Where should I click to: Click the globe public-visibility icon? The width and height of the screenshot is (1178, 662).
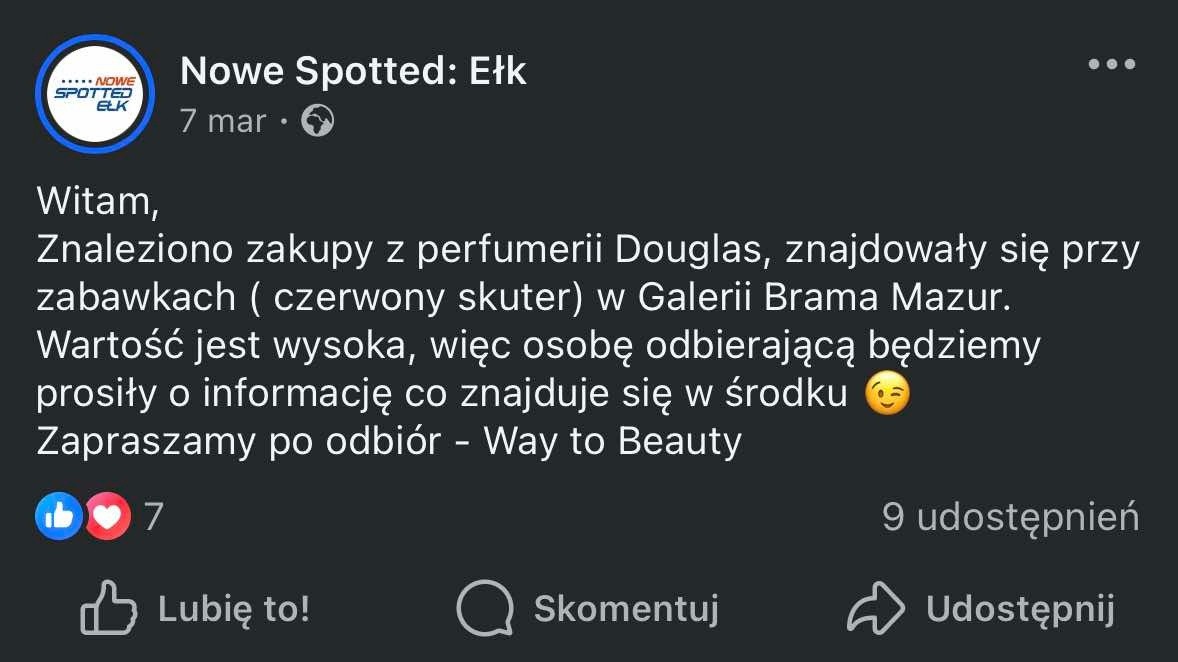point(318,121)
